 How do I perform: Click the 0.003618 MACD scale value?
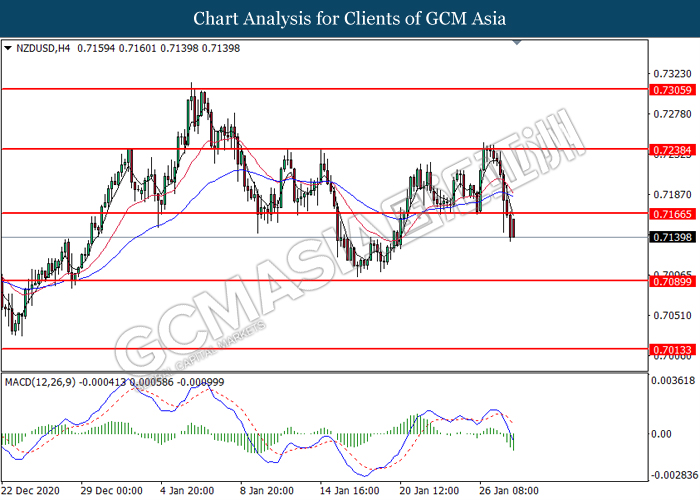point(673,380)
